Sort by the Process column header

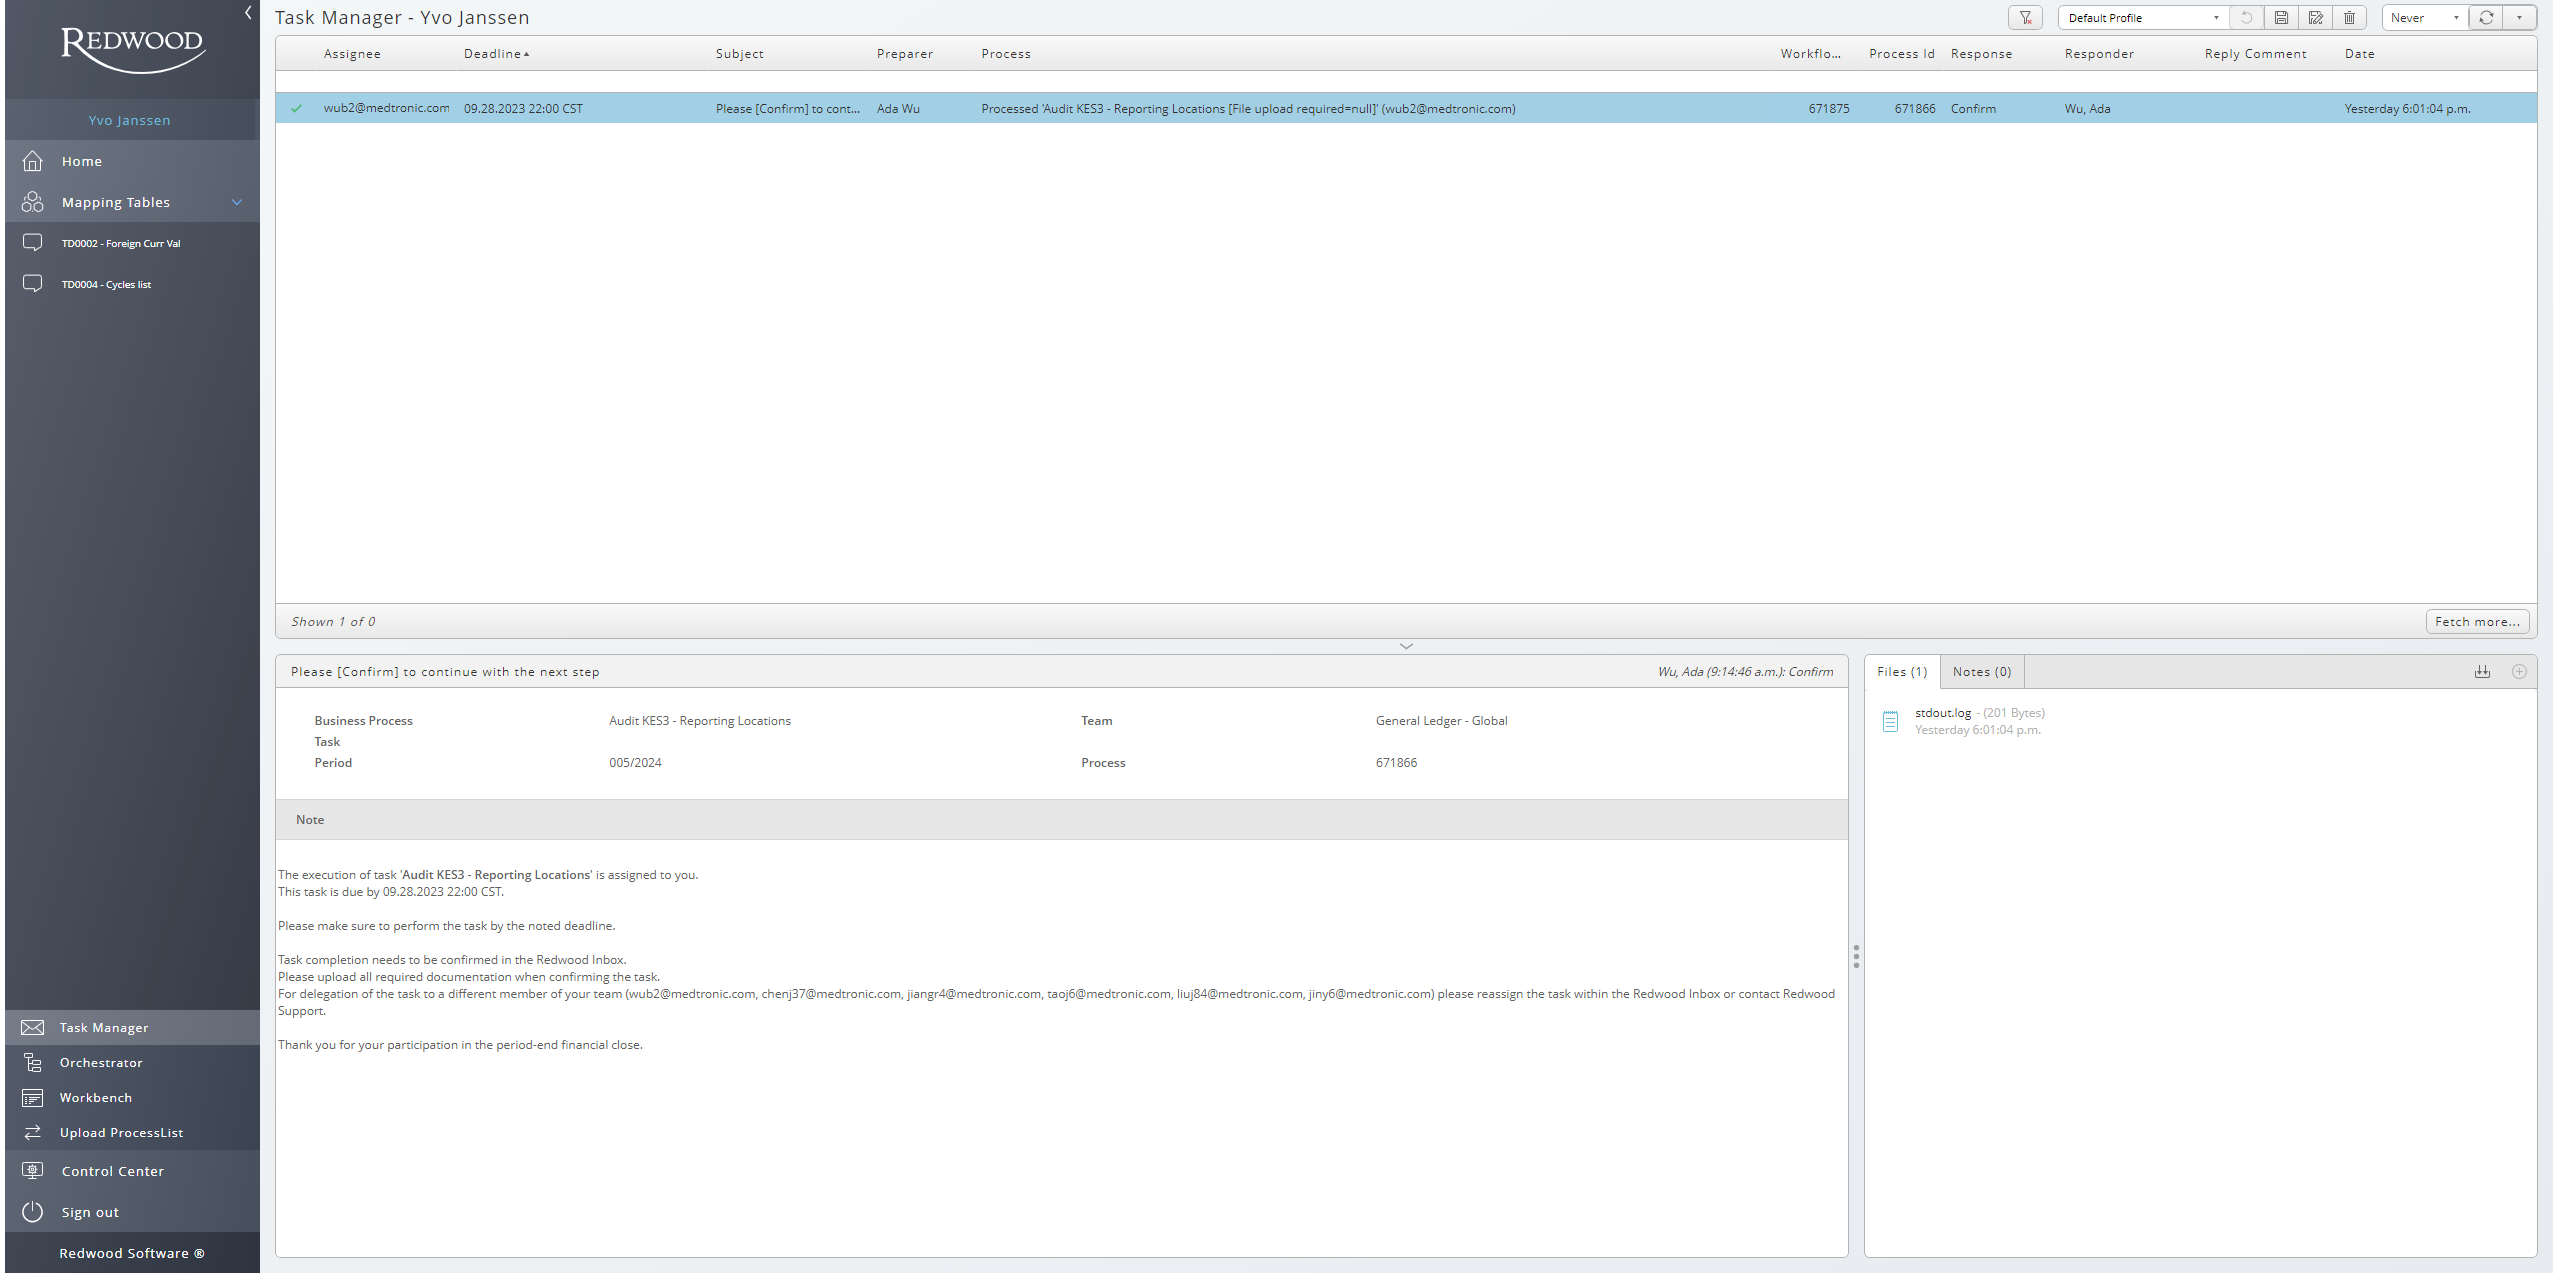point(1006,54)
